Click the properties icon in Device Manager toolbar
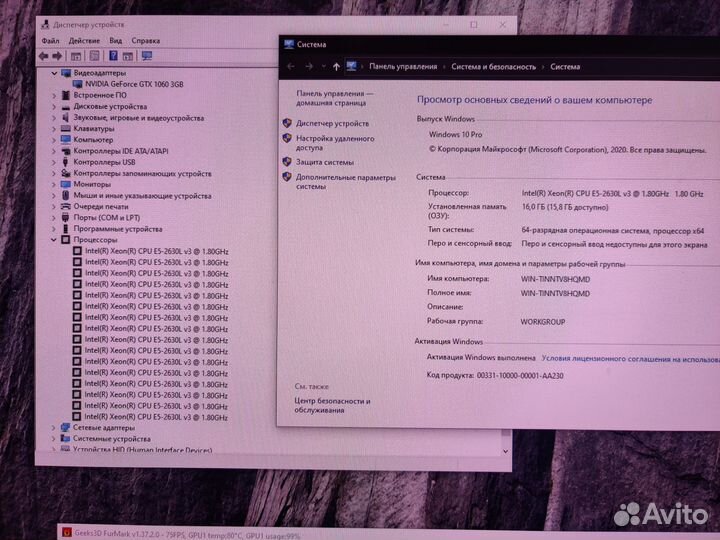This screenshot has height=540, width=720. coord(94,56)
